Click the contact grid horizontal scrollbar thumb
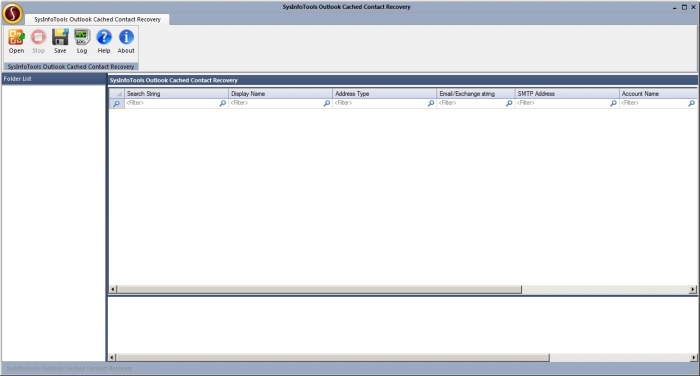Viewport: 700px width, 376px height. [x=319, y=289]
